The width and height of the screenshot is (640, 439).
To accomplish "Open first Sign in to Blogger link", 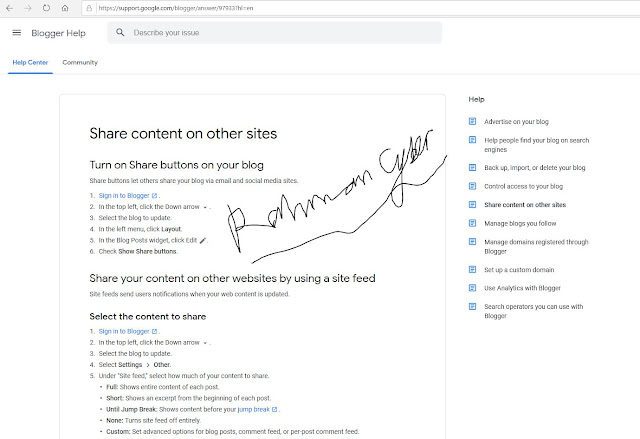I will click(x=124, y=195).
